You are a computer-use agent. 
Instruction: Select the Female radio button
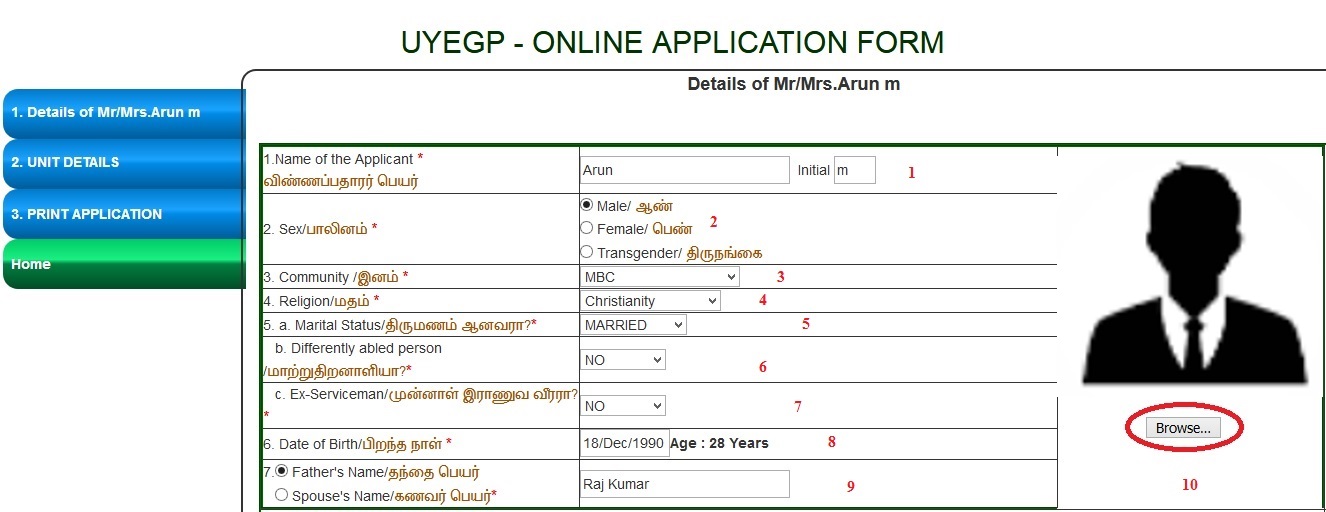tap(587, 228)
